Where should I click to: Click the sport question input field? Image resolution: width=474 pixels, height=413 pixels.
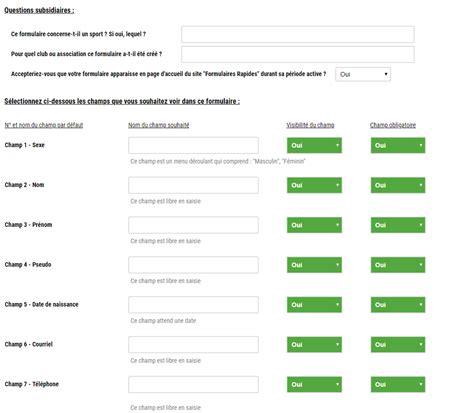(x=298, y=34)
